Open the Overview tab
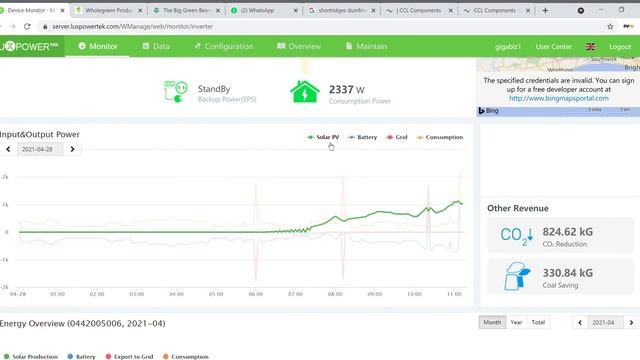 point(299,46)
